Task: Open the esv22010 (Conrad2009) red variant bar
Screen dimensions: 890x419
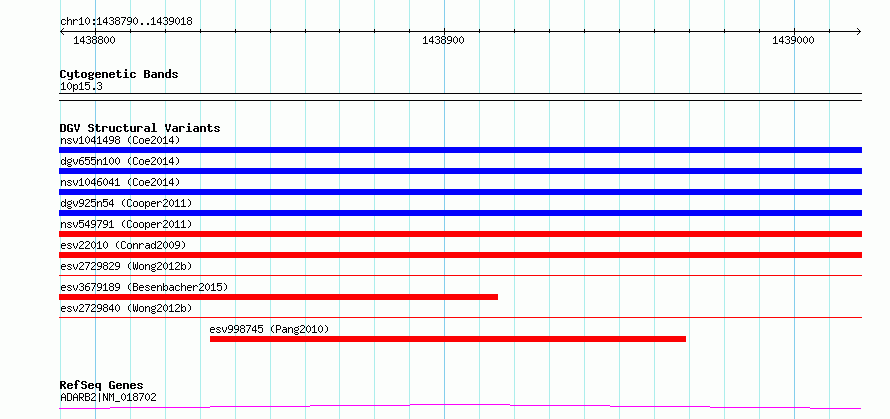Action: [x=460, y=255]
